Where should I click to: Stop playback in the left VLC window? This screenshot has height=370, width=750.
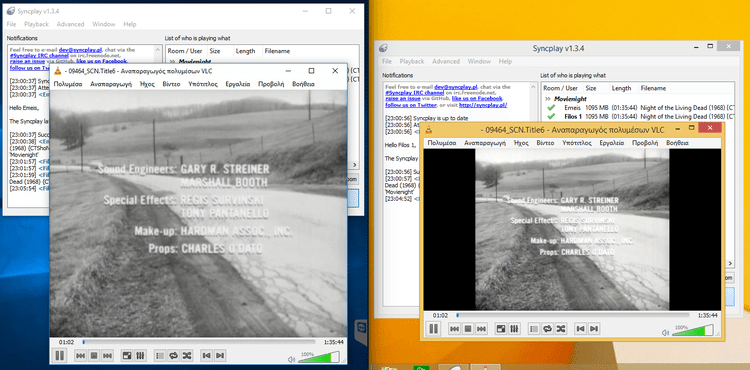94,355
